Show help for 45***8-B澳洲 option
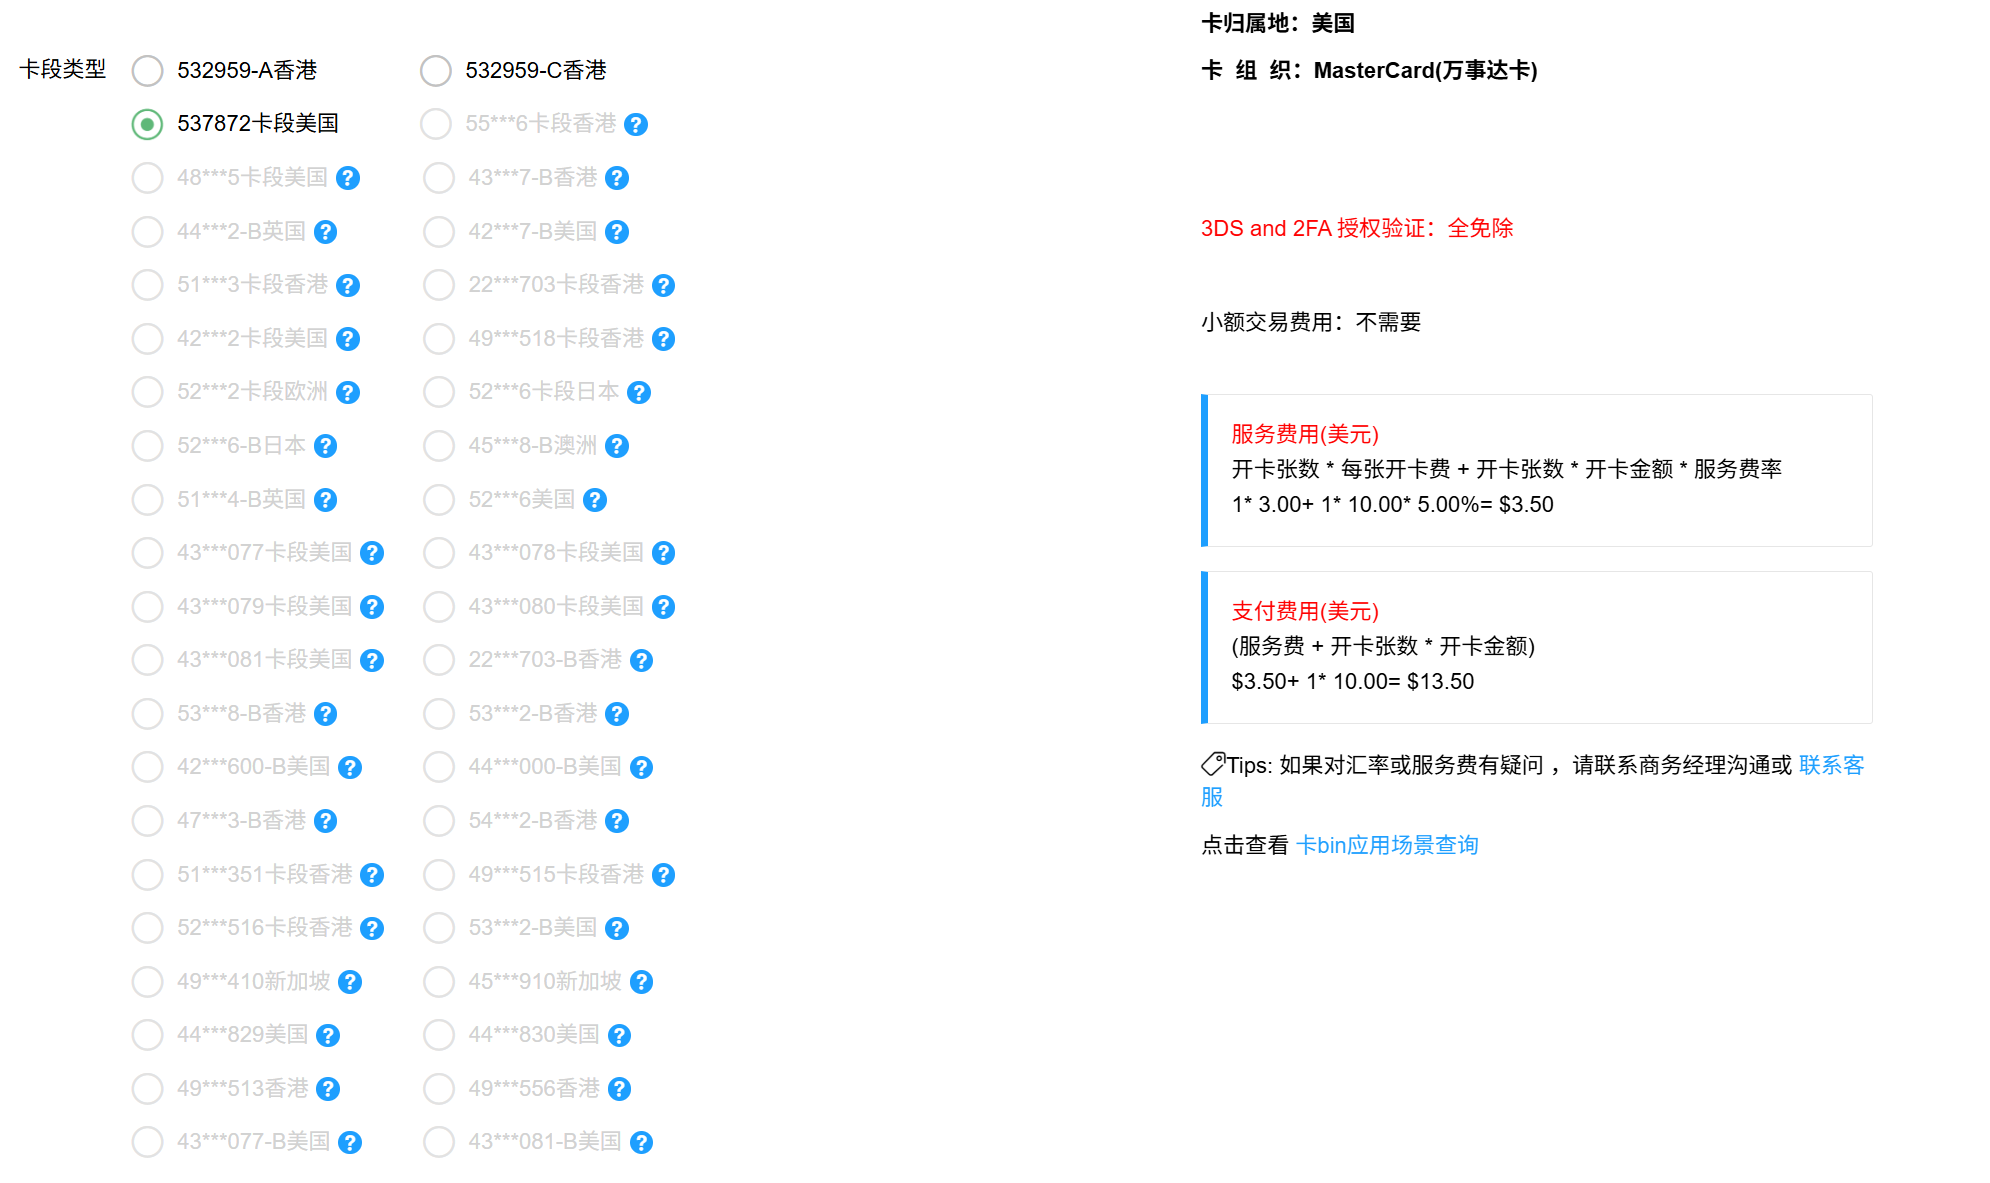The image size is (1990, 1183). pyautogui.click(x=617, y=446)
